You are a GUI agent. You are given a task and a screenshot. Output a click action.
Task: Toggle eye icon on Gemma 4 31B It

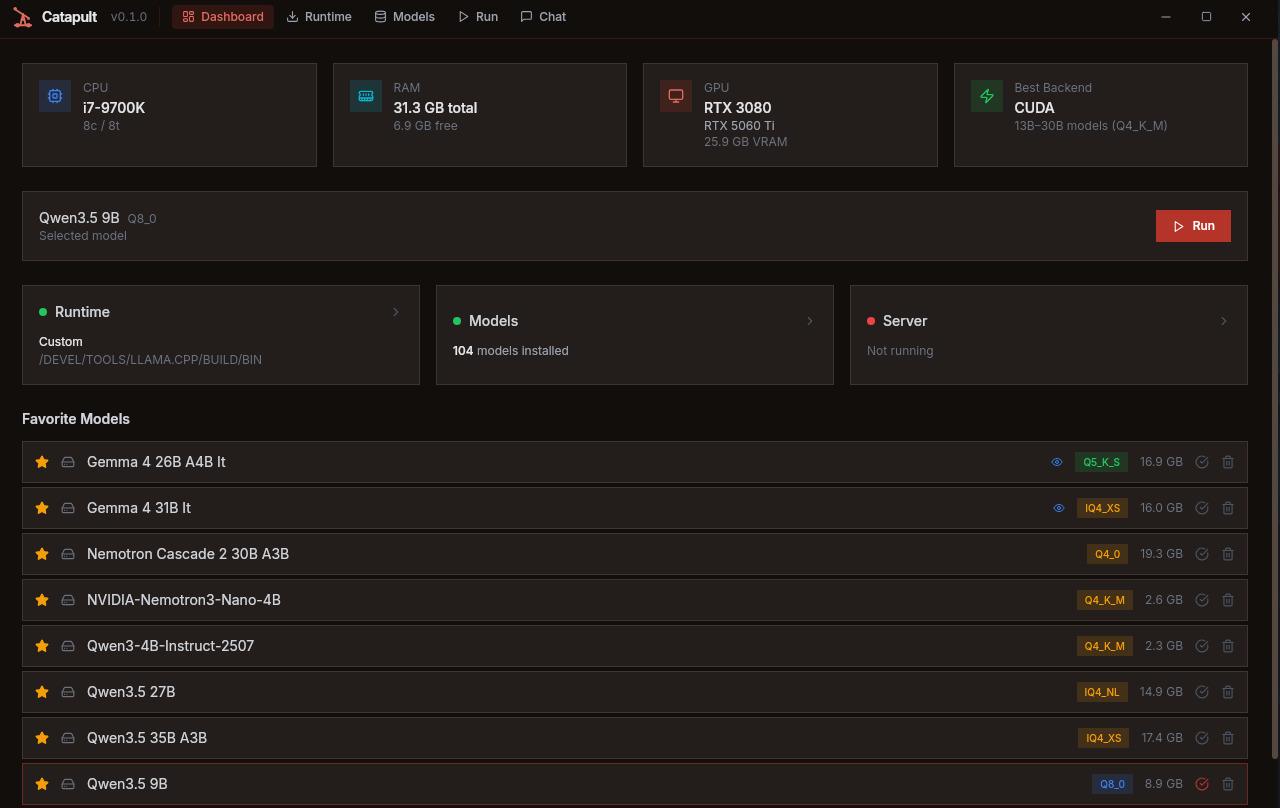coord(1059,508)
